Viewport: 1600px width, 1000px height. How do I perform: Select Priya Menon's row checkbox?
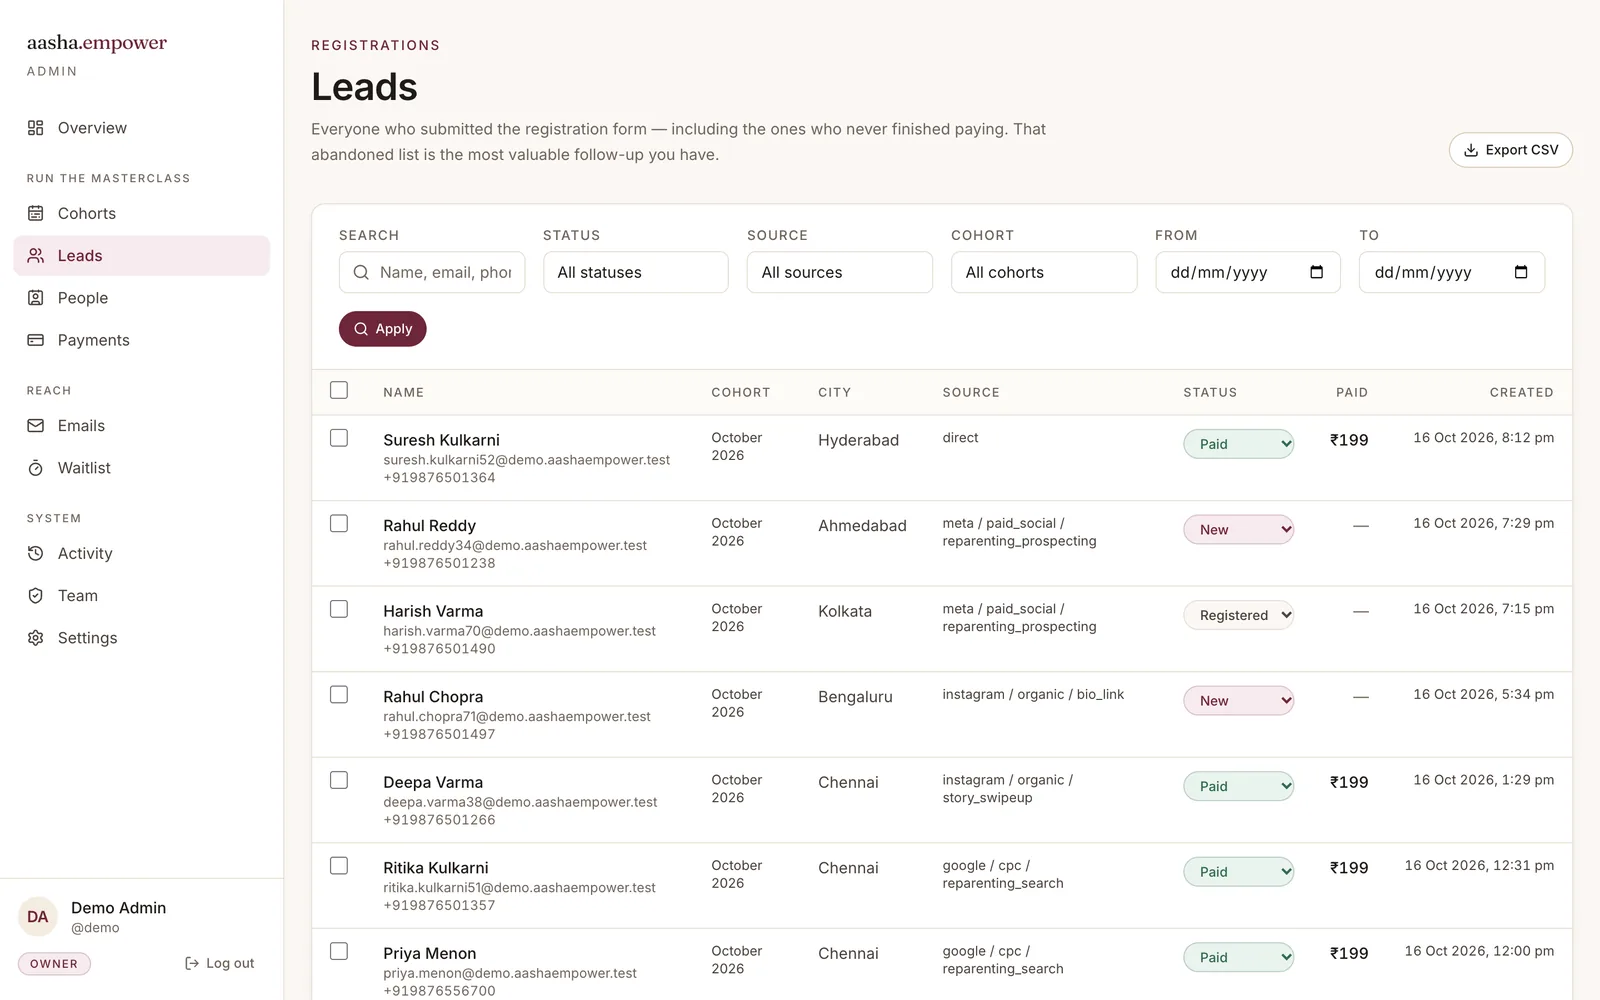[339, 951]
